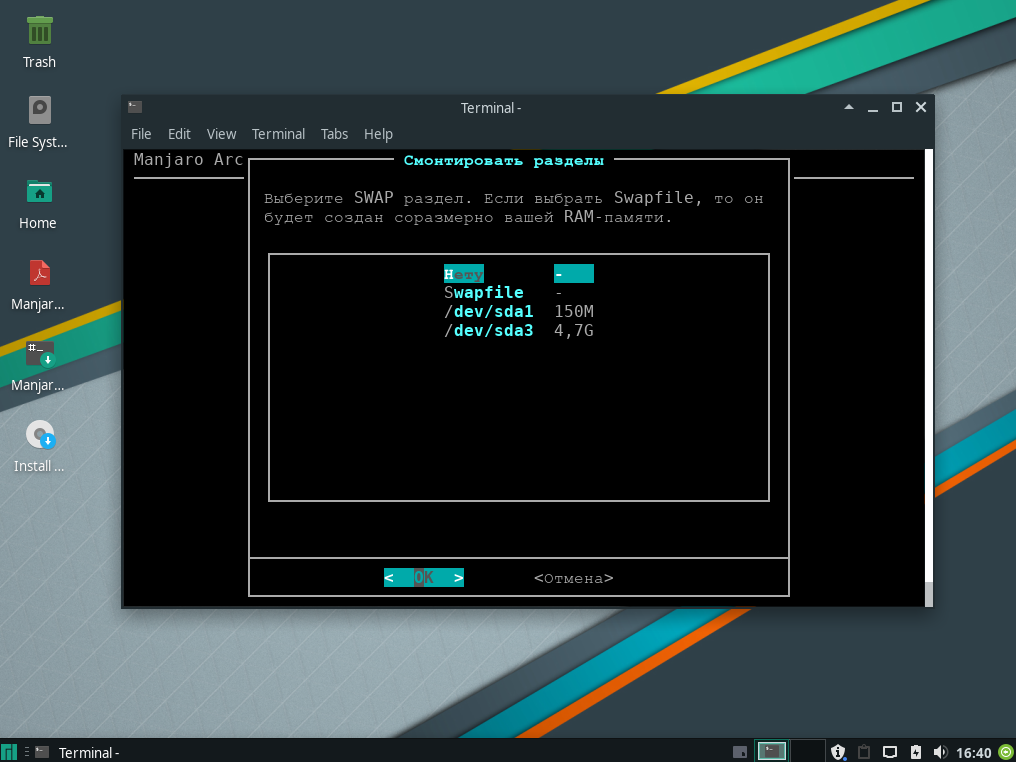This screenshot has height=762, width=1016.
Task: Select /dev/sda3 4,7G partition entry
Action: point(488,331)
